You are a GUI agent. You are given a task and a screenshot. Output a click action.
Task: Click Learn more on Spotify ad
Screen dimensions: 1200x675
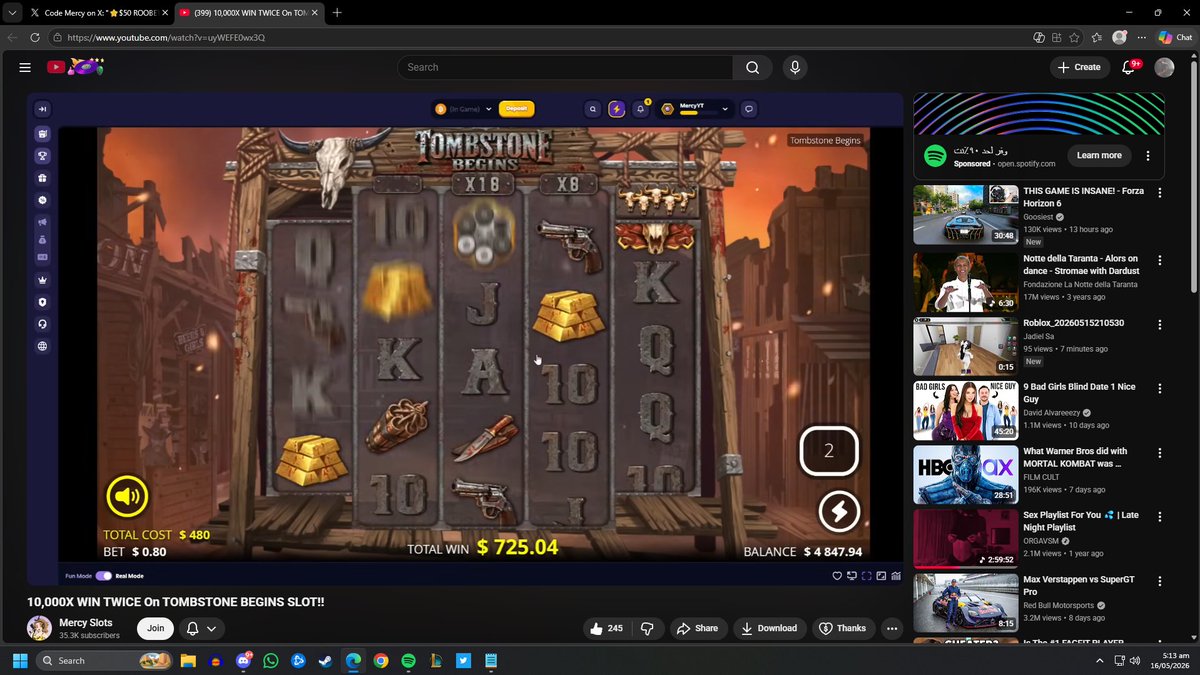click(x=1099, y=155)
